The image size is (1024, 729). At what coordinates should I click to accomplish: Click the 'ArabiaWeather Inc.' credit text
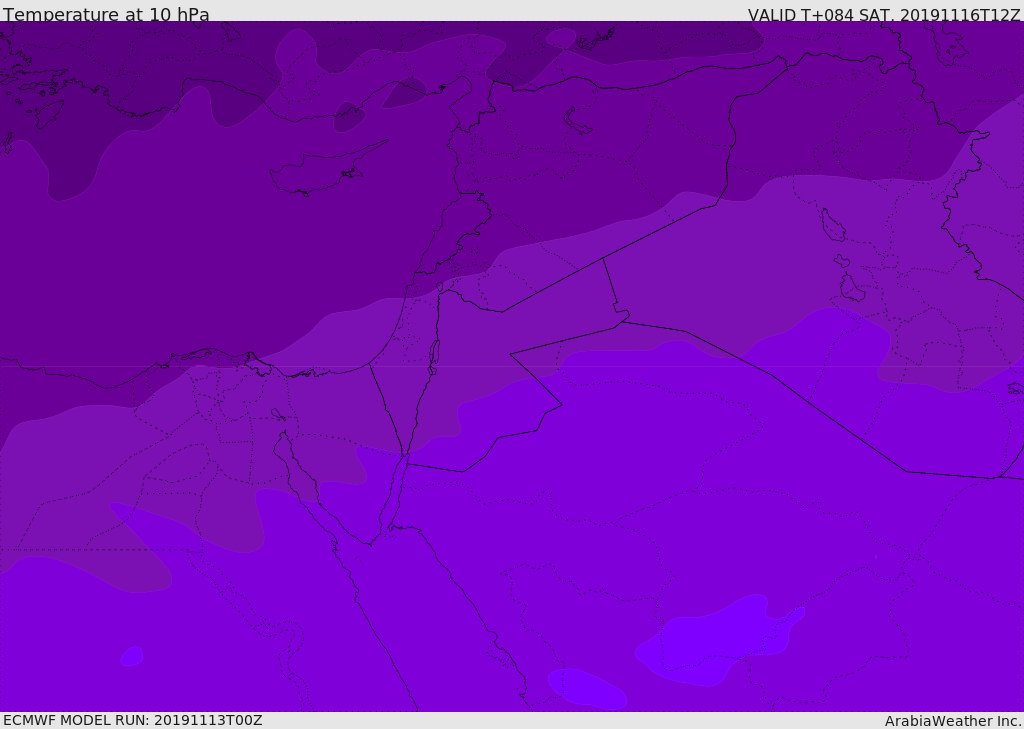click(952, 721)
